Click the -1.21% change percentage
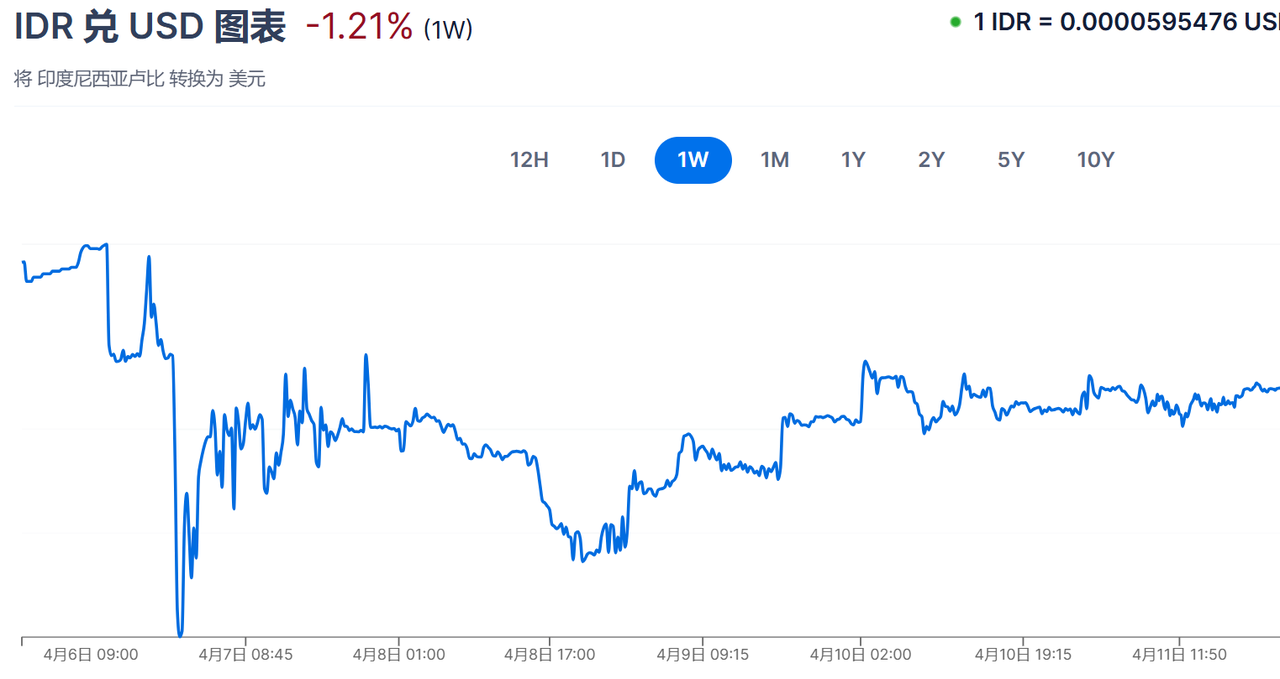Screen dimensions: 1280x679 coord(359,27)
